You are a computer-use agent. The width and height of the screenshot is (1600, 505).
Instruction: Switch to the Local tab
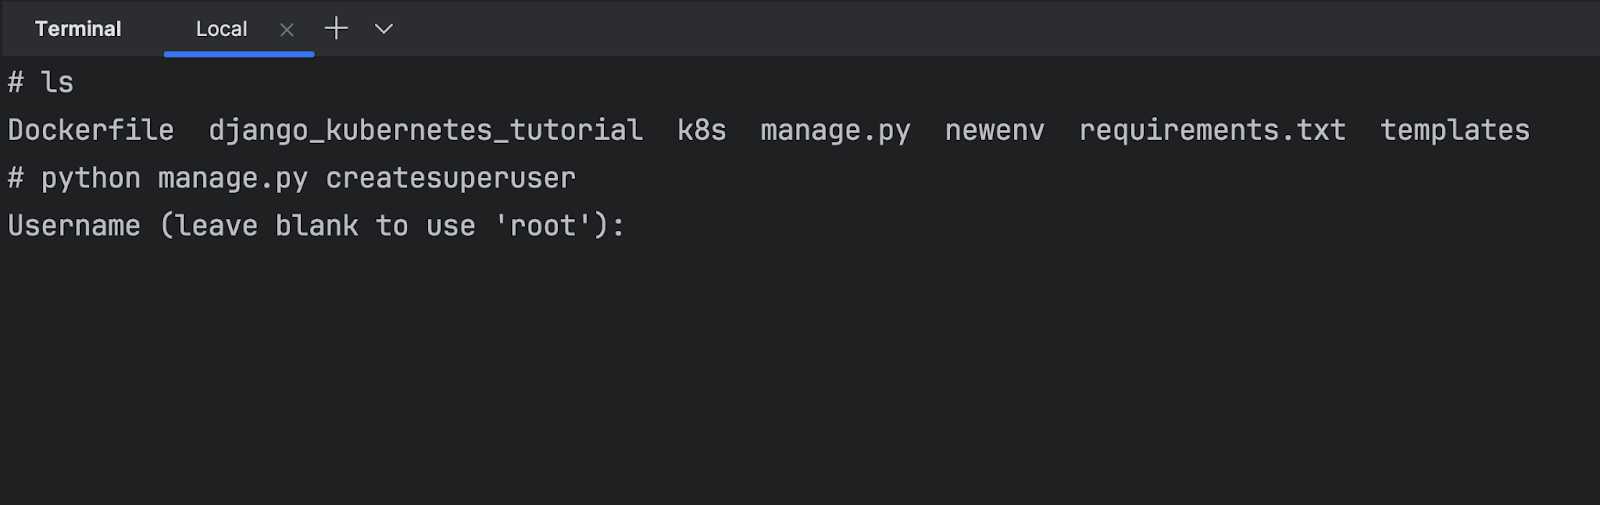[x=221, y=30]
